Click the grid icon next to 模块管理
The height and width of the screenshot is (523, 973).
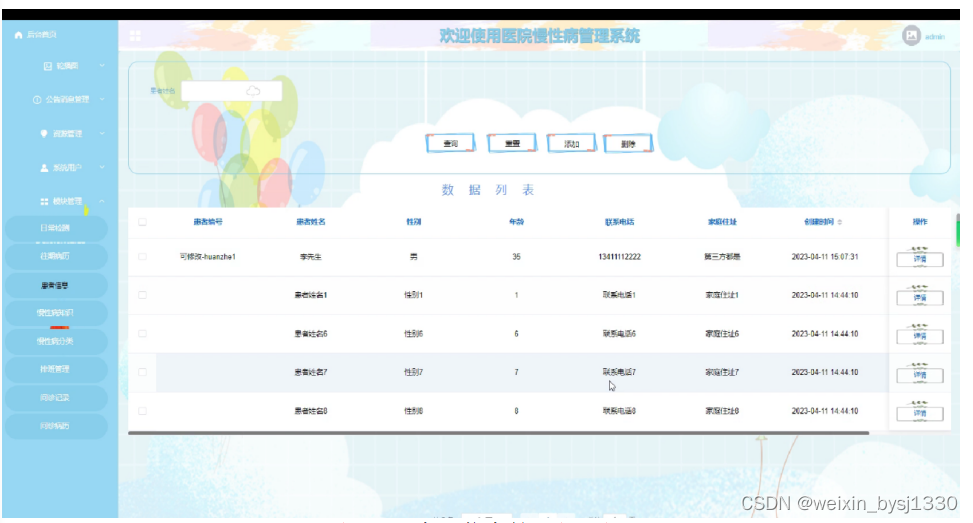(x=44, y=202)
